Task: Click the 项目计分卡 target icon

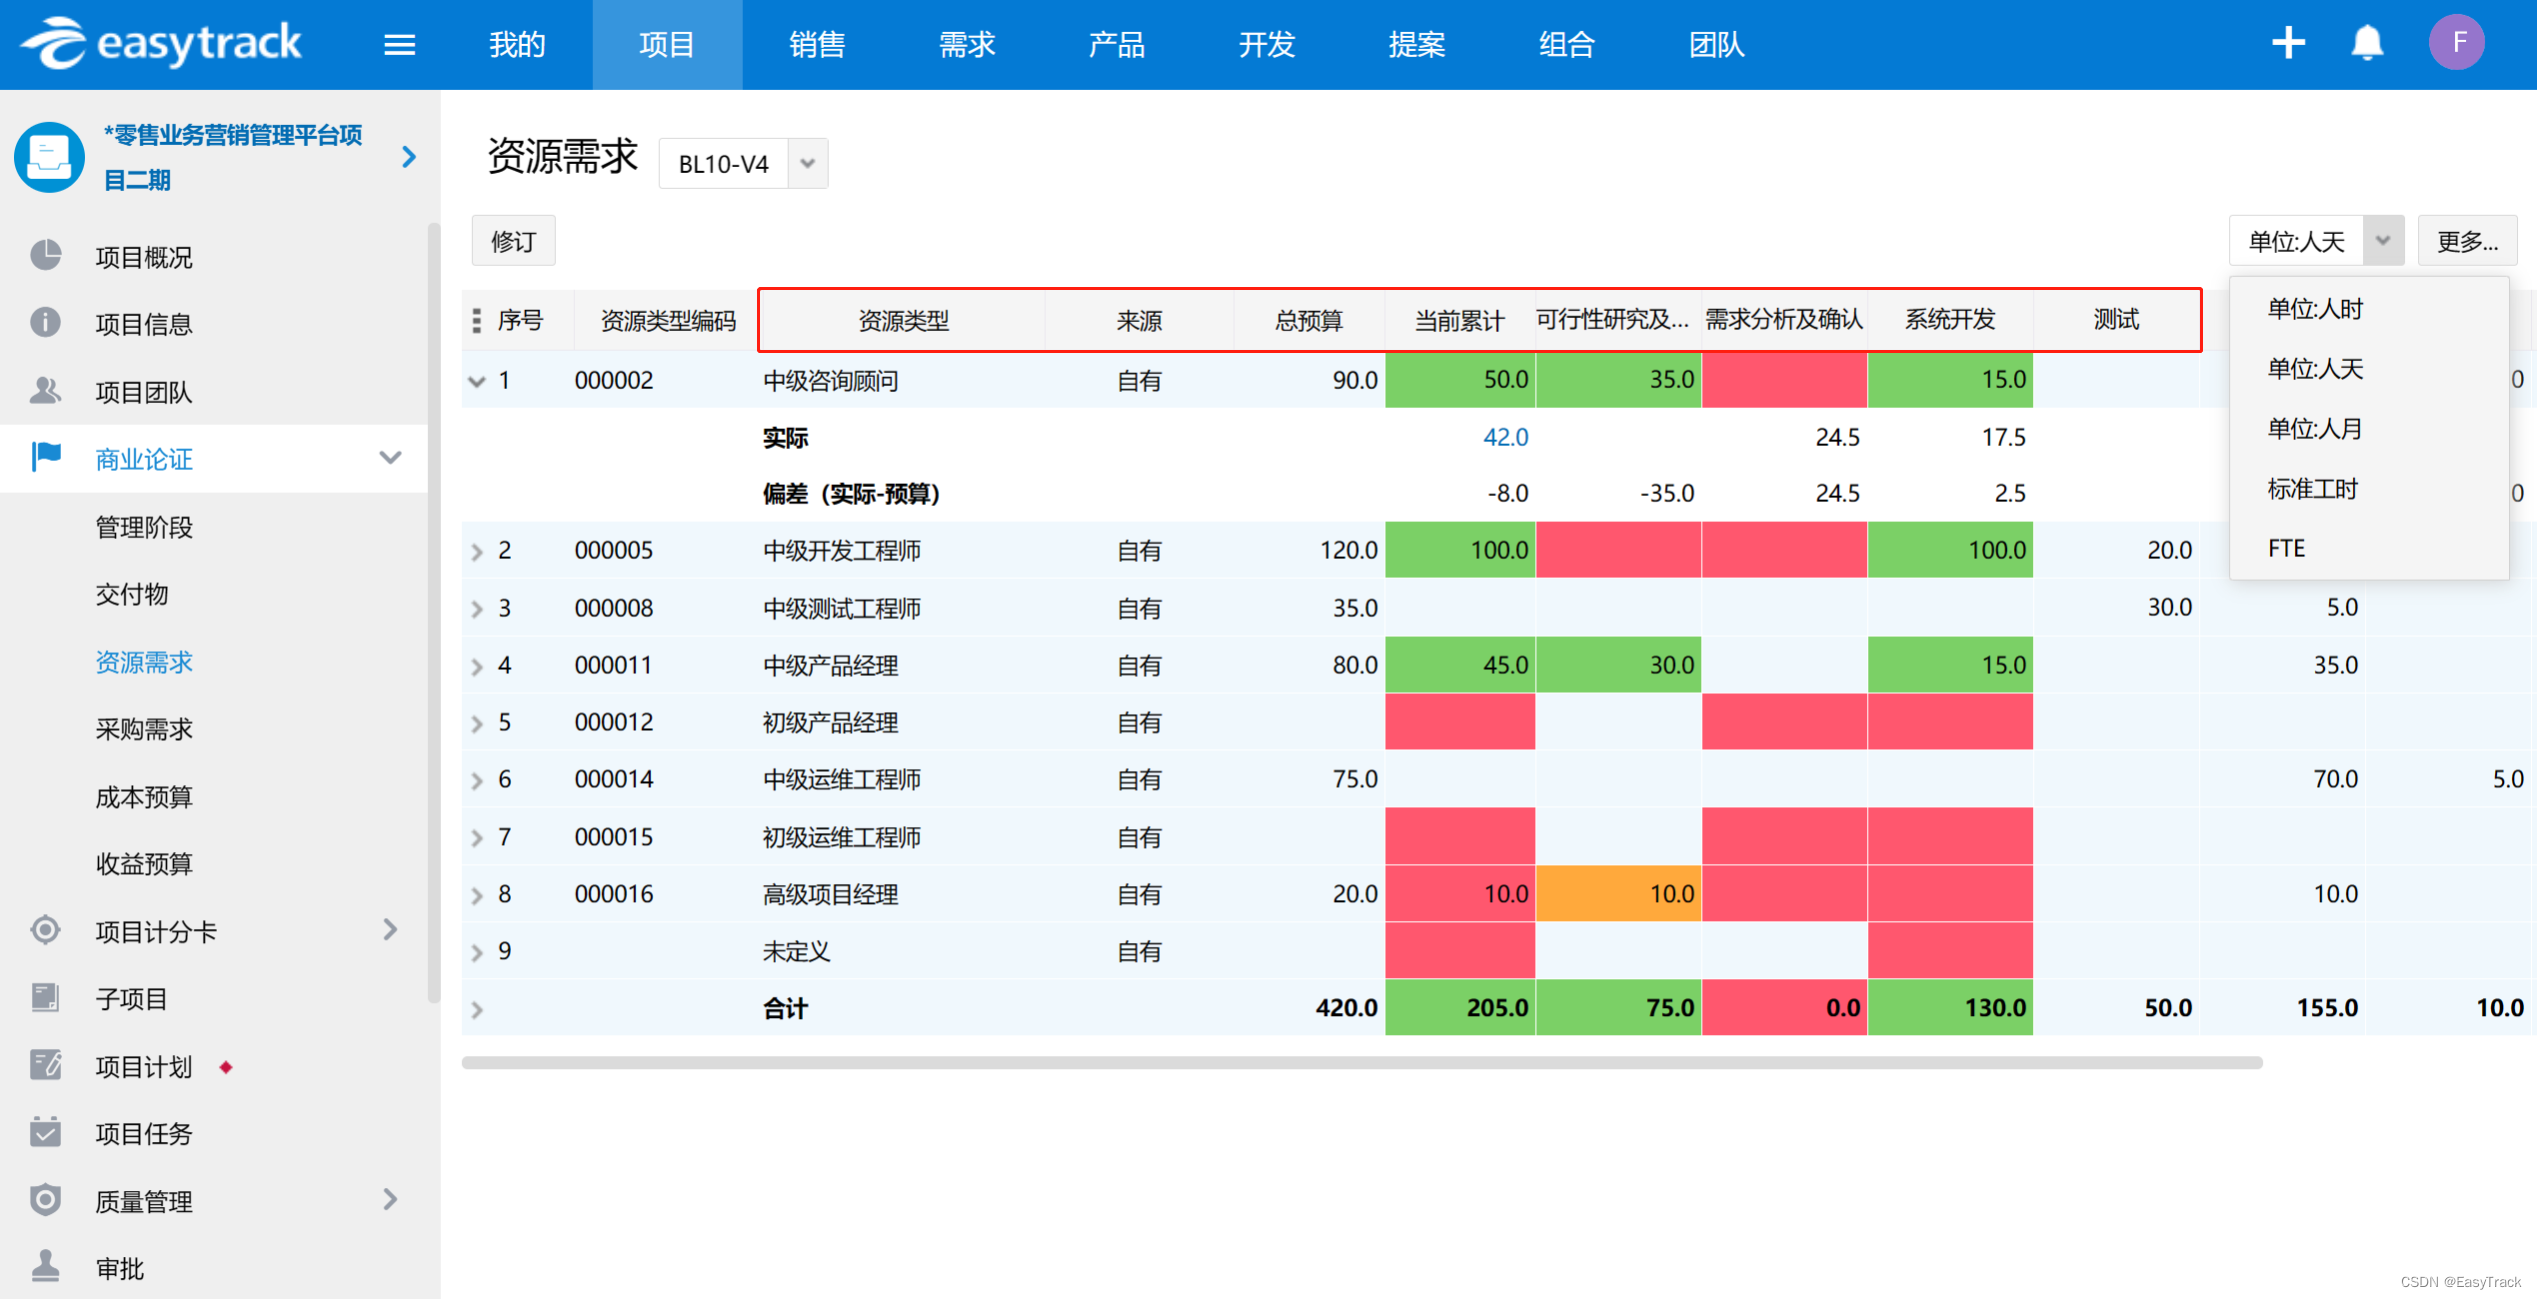Action: 45,930
